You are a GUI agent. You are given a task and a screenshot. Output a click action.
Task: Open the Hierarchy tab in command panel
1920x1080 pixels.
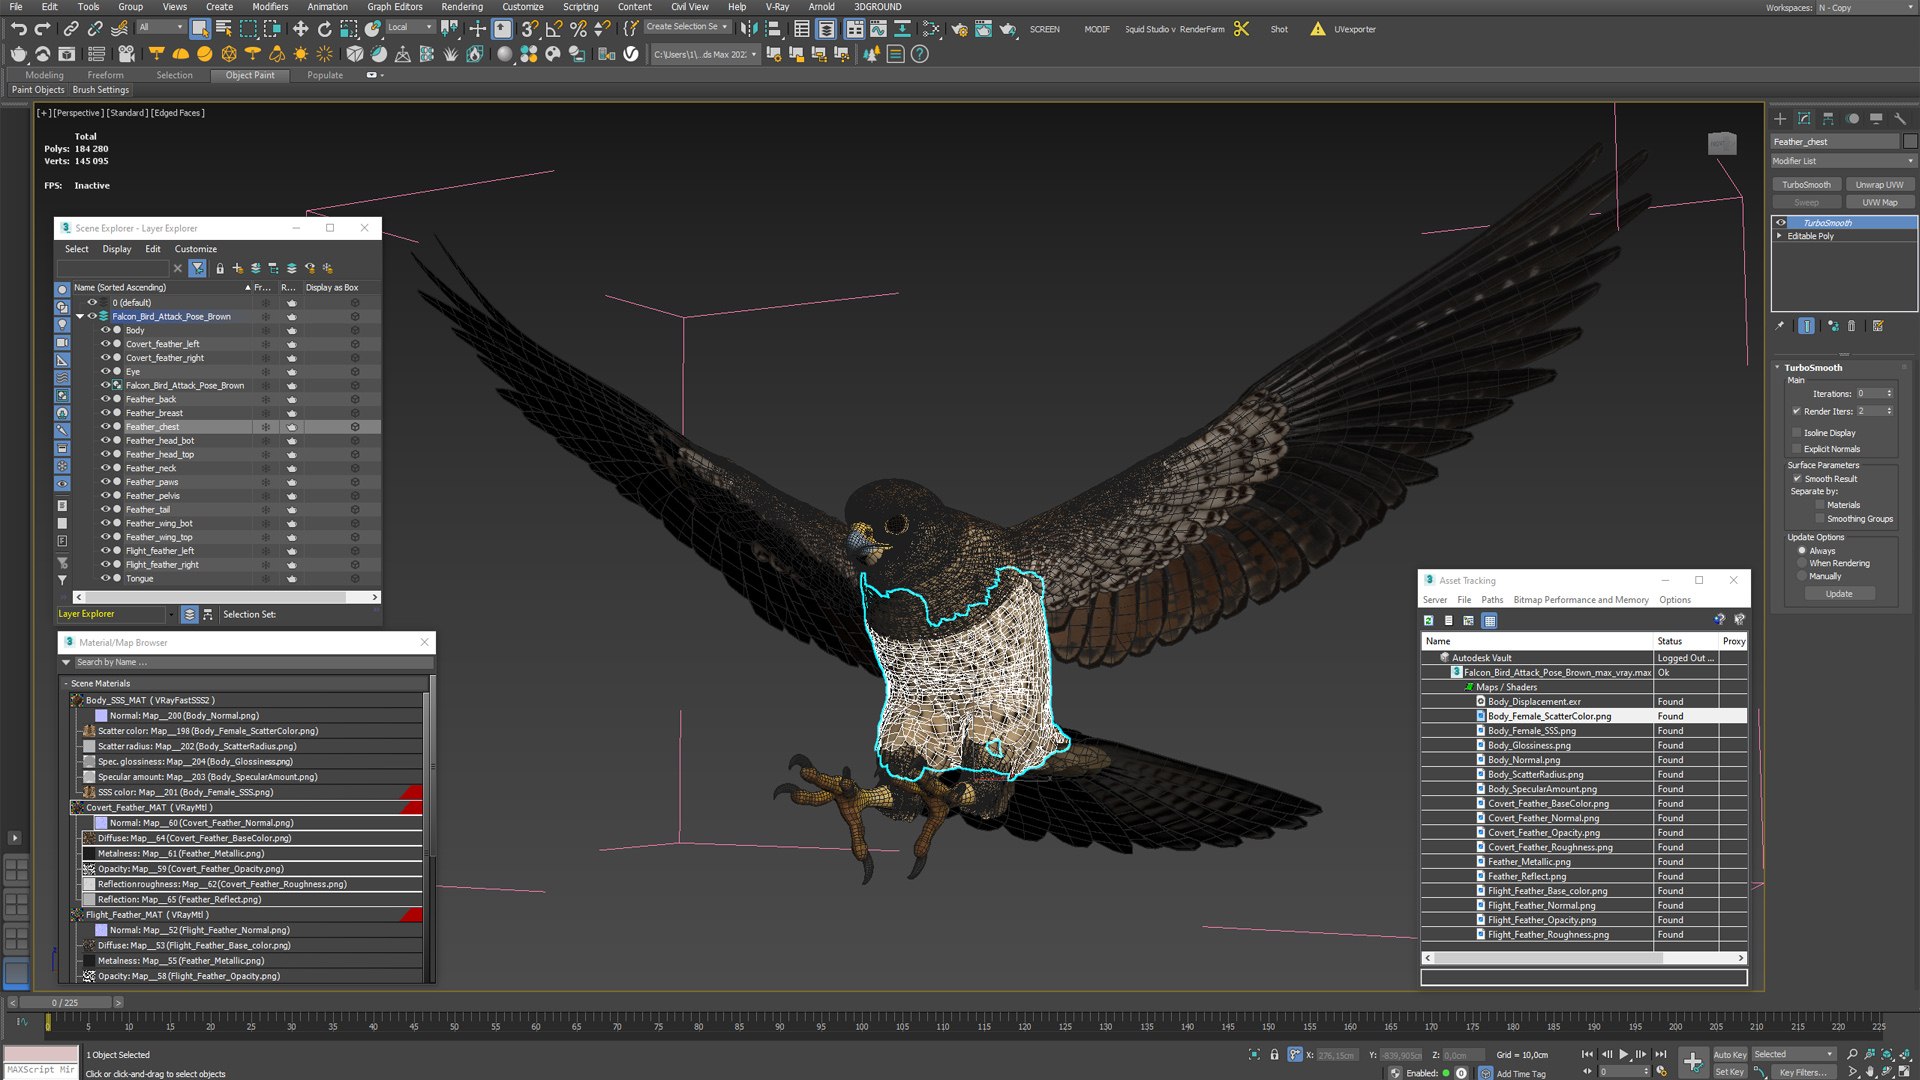point(1828,118)
